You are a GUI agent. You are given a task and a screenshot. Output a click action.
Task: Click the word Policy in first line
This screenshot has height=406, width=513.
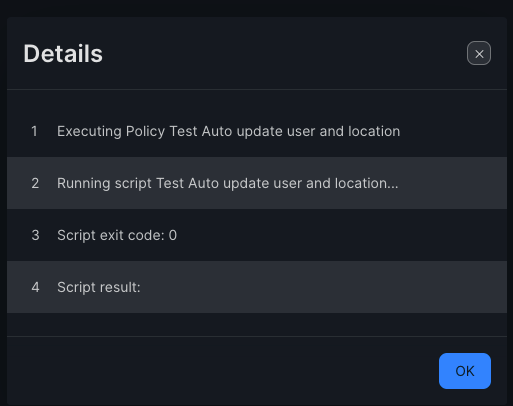(145, 132)
